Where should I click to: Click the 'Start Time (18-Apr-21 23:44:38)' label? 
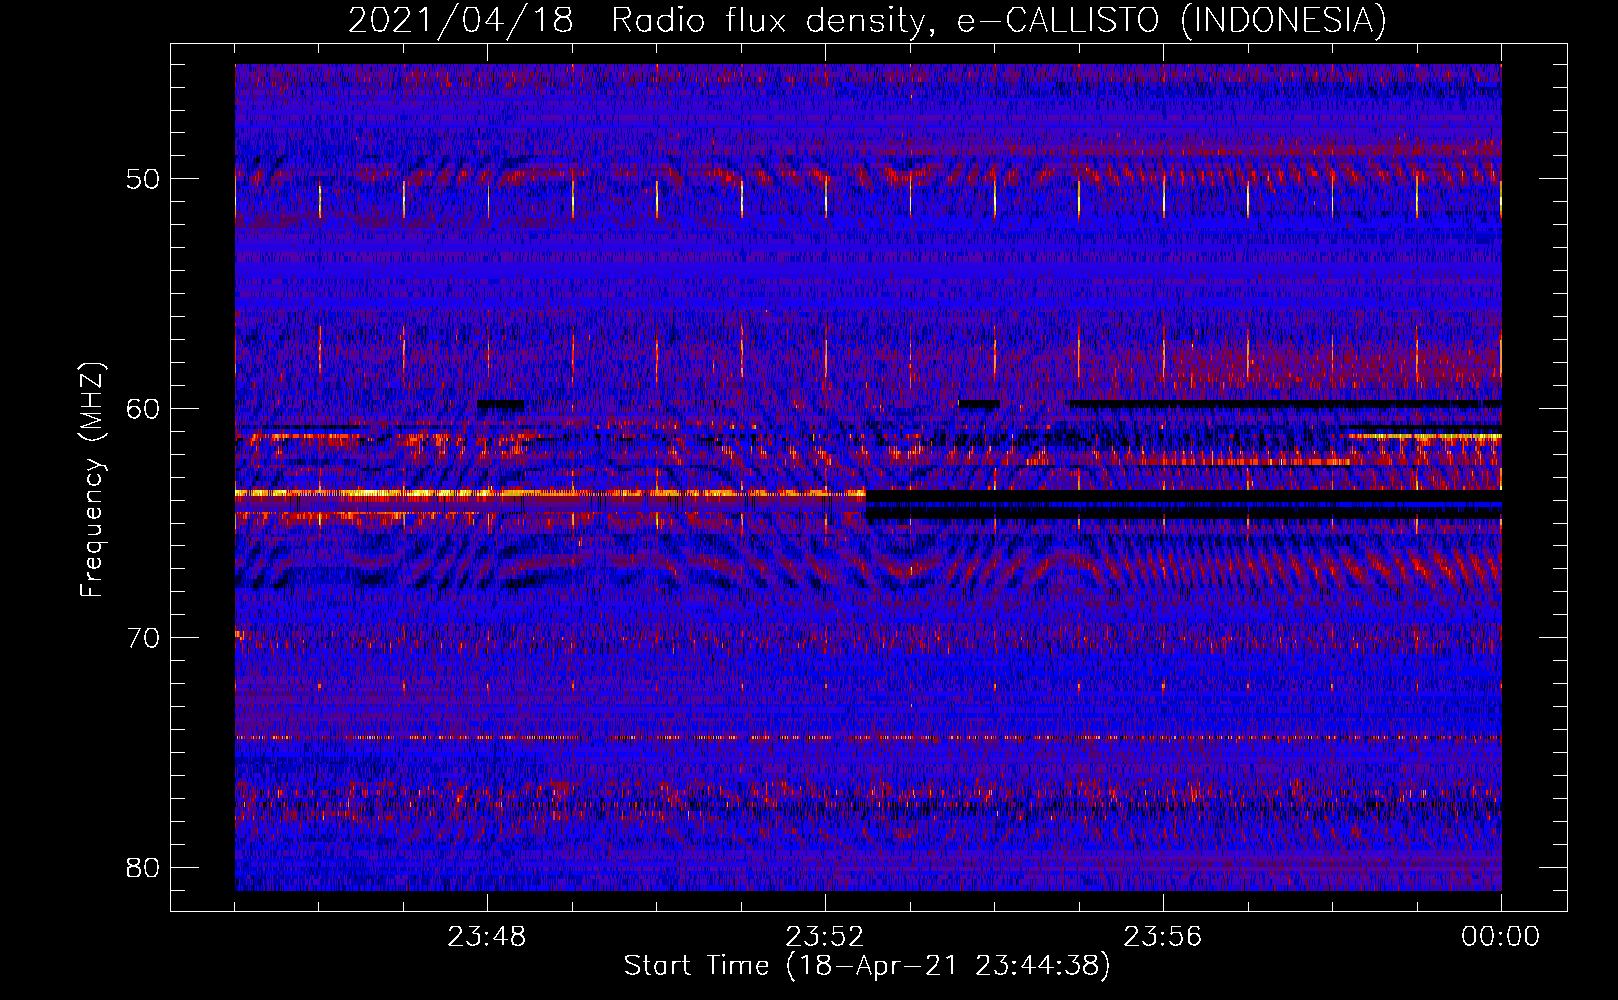867,966
